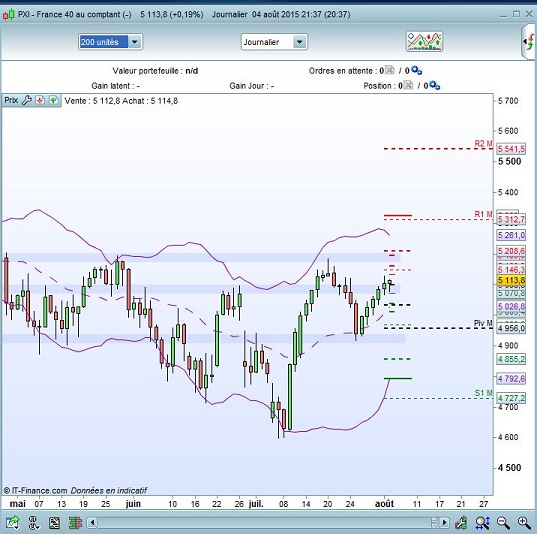The image size is (537, 534).
Task: Click the 4 727,2 S1 price label
Action: pyautogui.click(x=511, y=398)
